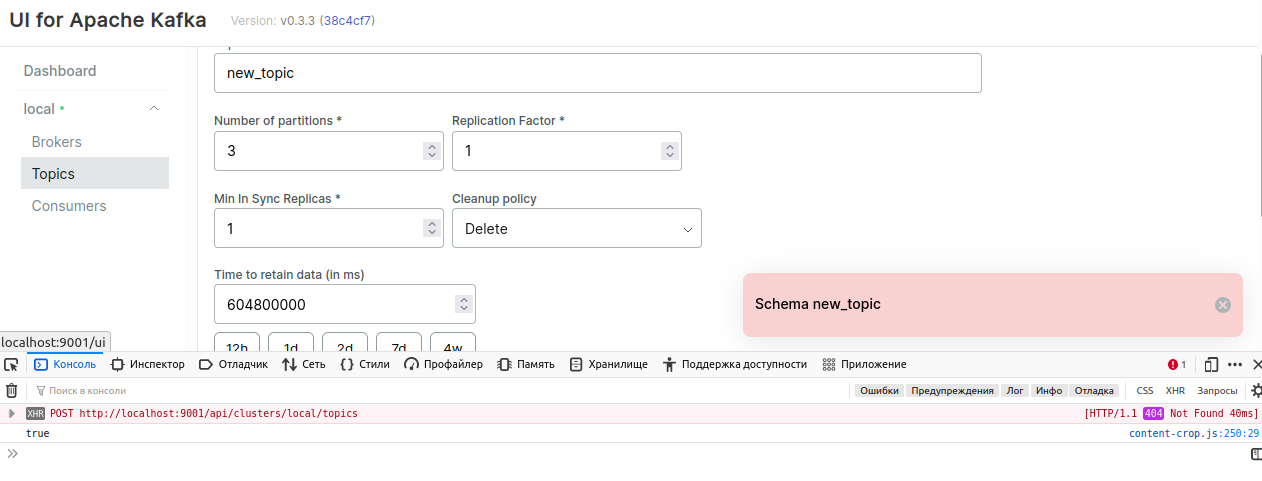Click the Replication Factor stepper arrows
Image resolution: width=1262 pixels, height=481 pixels.
(x=669, y=151)
